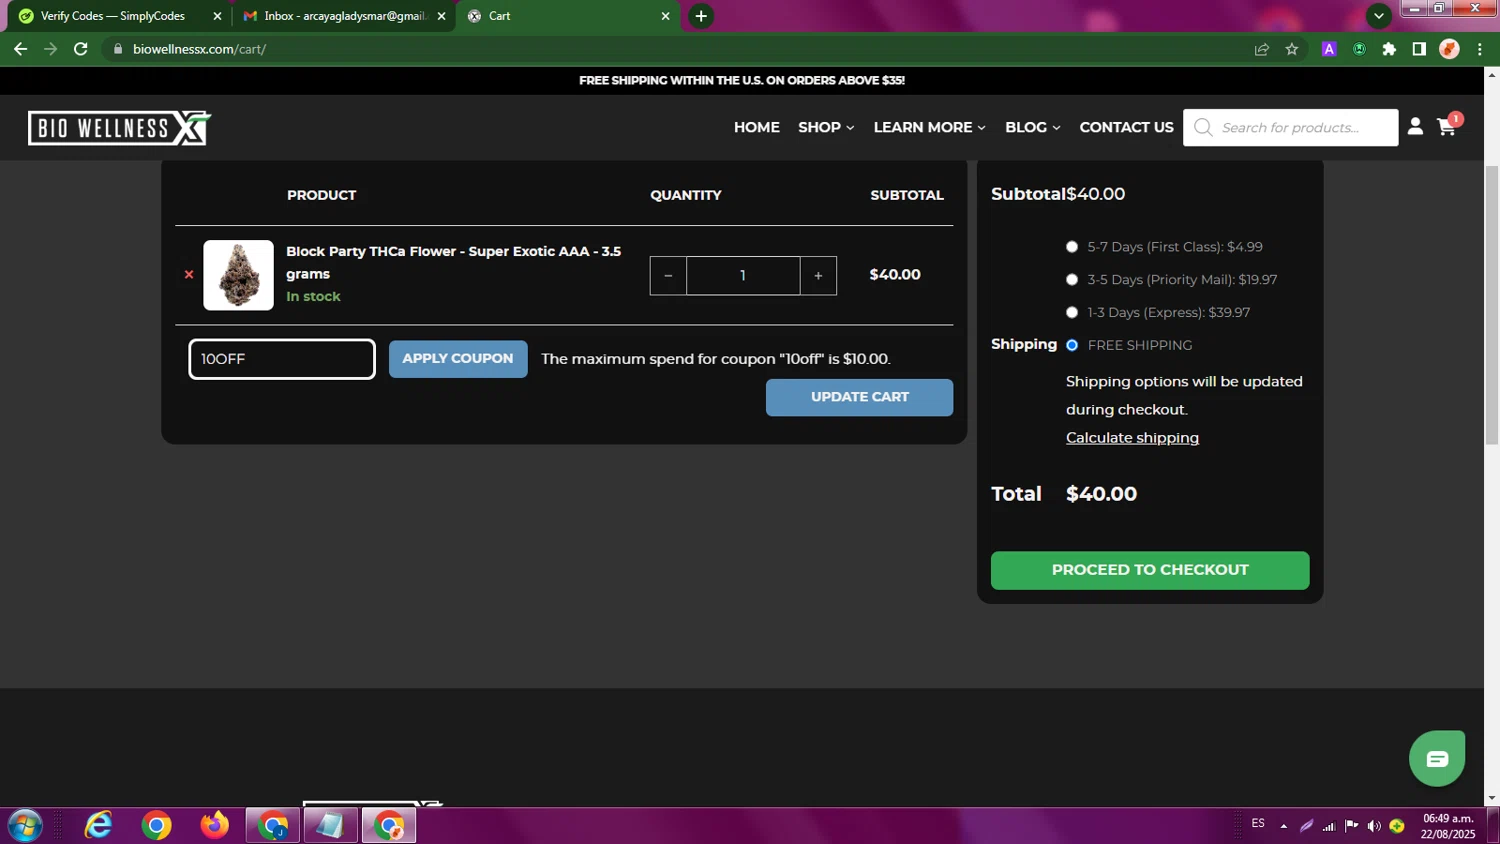
Task: Go to HOME page
Action: 757,127
